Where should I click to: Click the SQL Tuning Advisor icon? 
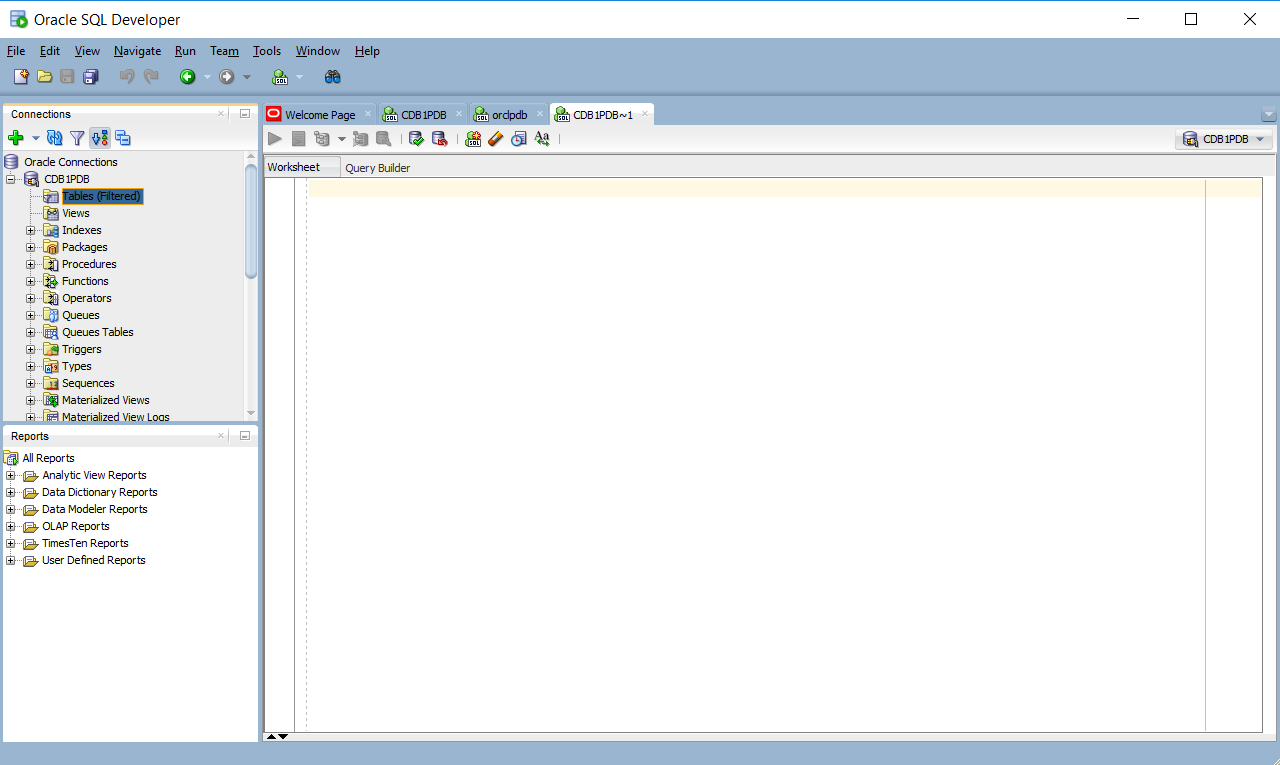pyautogui.click(x=383, y=139)
